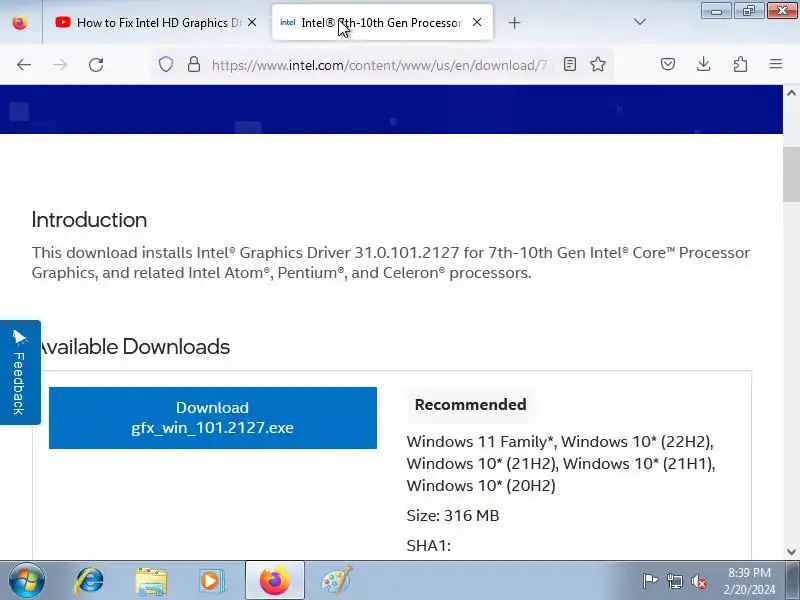Open the Feedback side tab
This screenshot has width=800, height=600.
[x=20, y=372]
